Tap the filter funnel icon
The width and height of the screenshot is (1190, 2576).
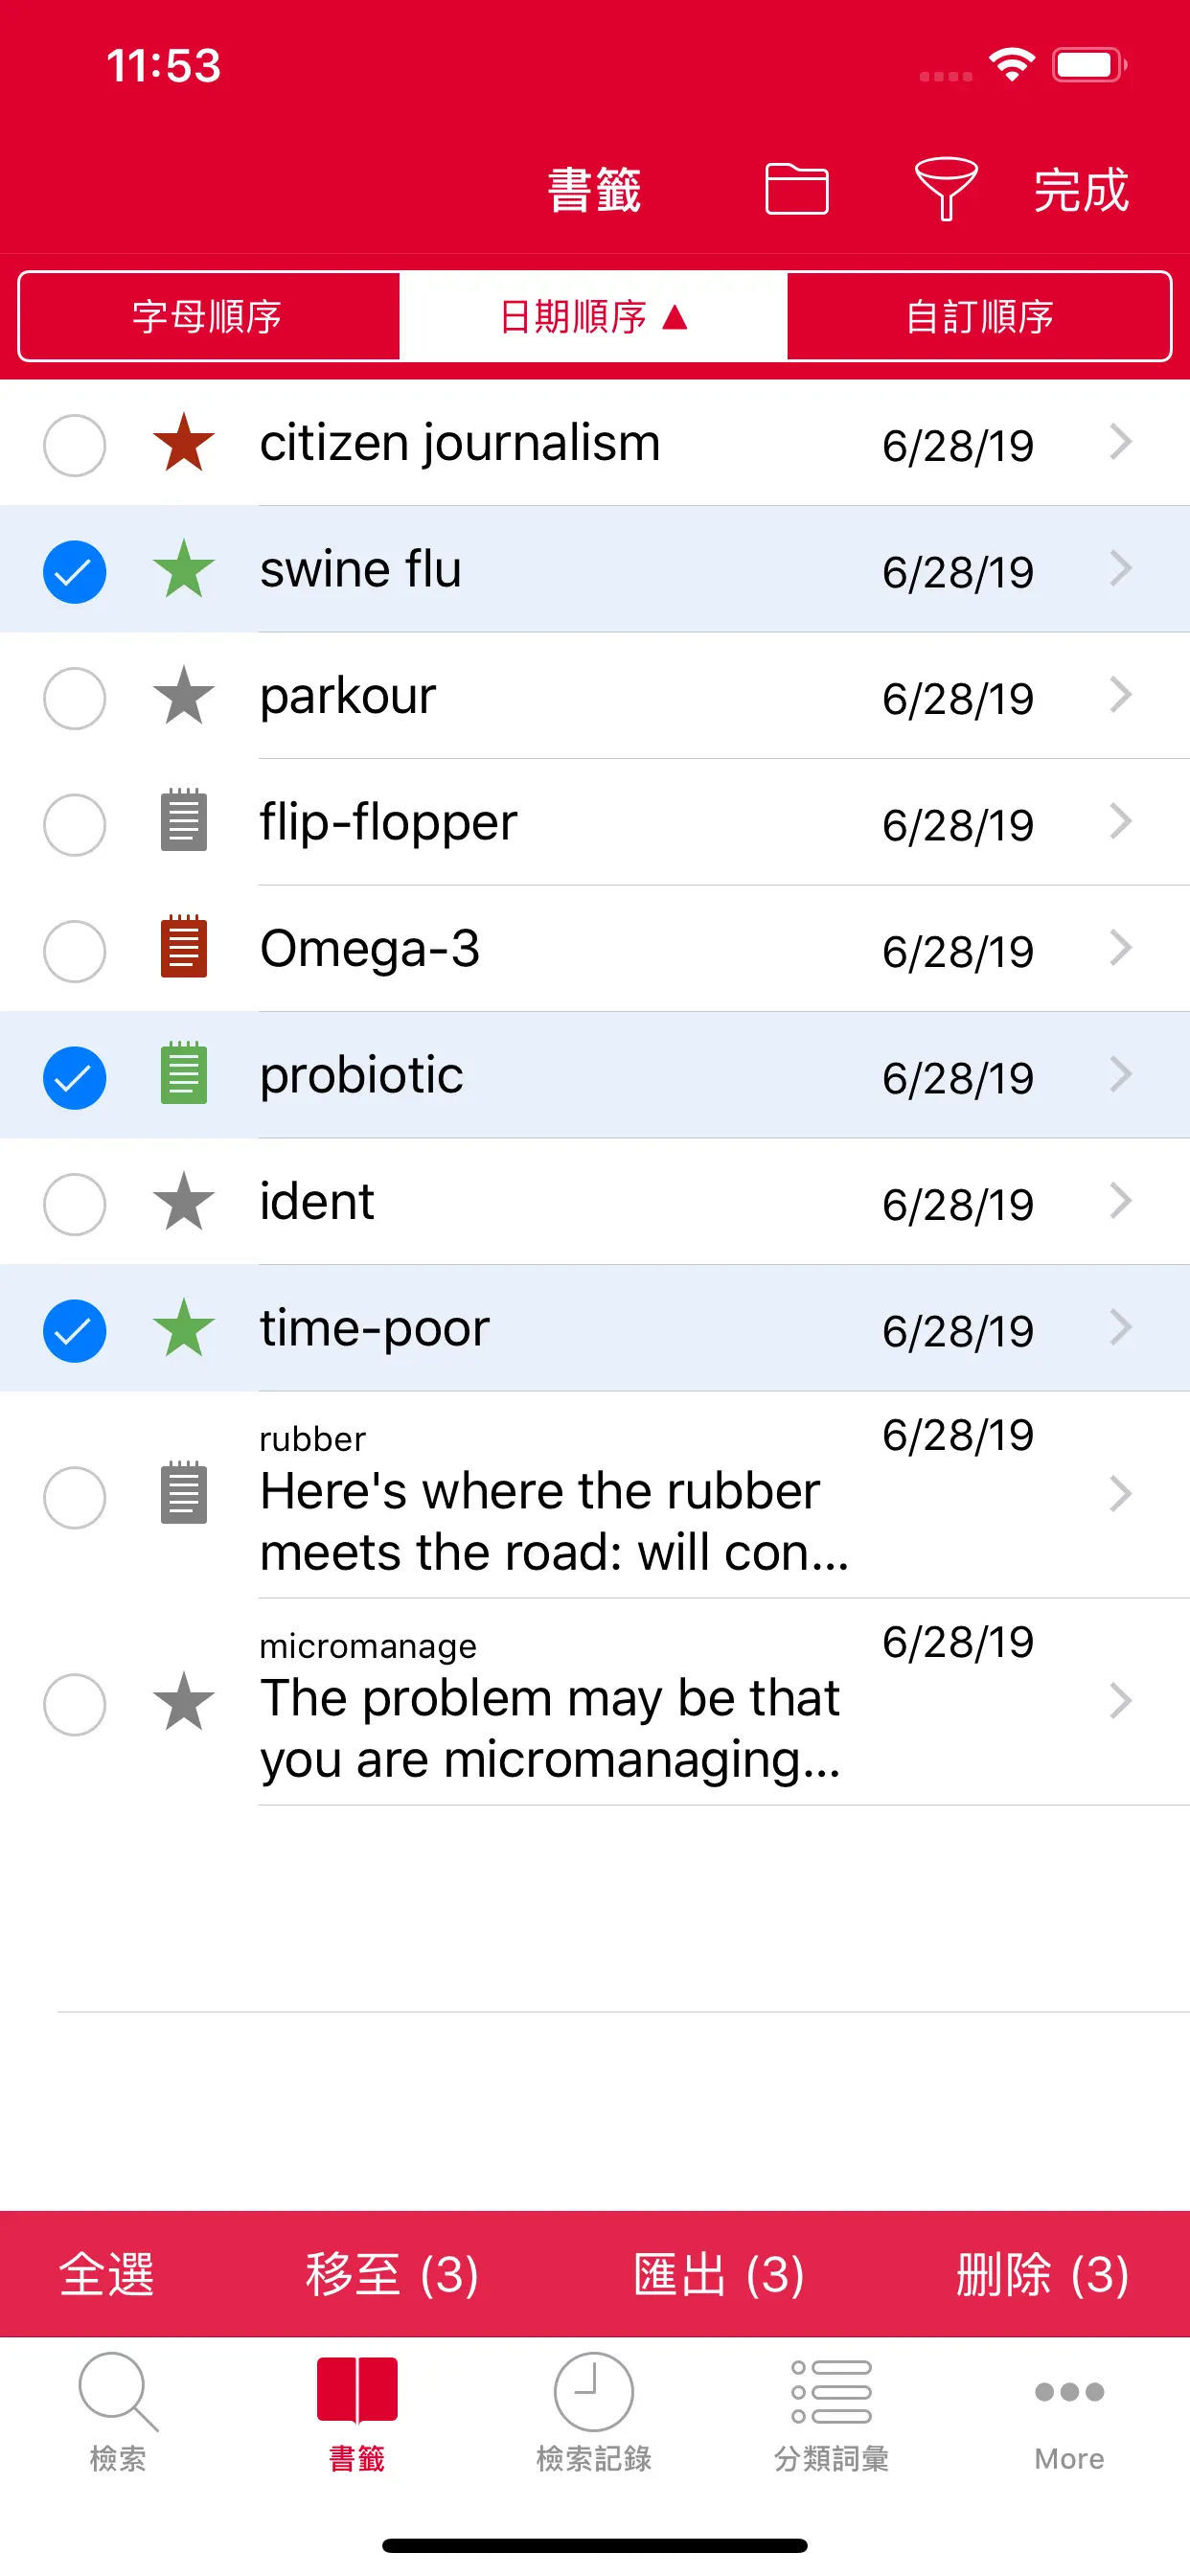pos(945,188)
